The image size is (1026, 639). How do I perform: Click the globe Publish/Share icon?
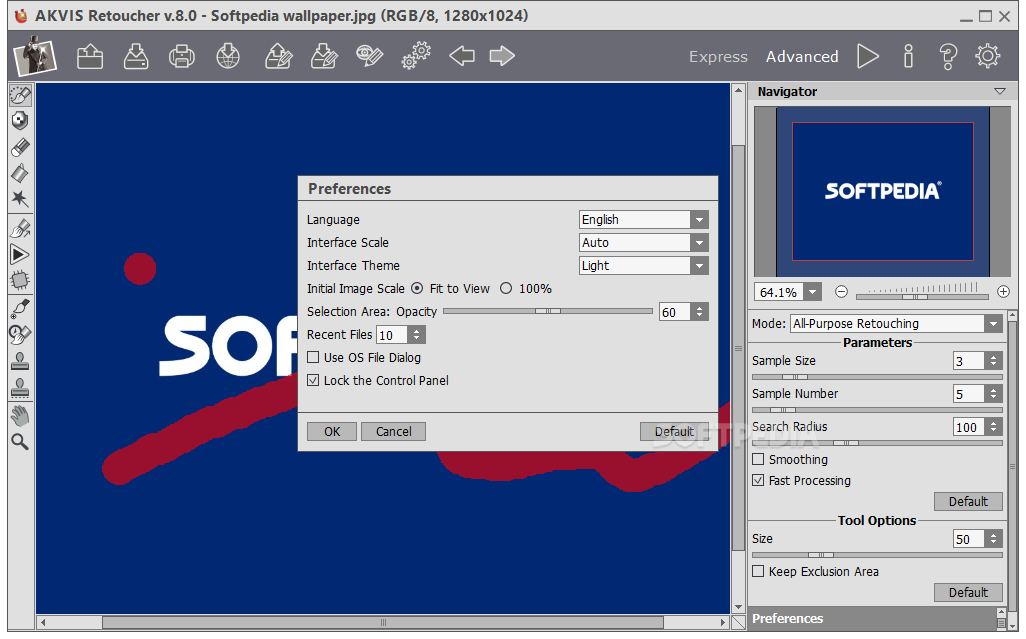pyautogui.click(x=228, y=56)
